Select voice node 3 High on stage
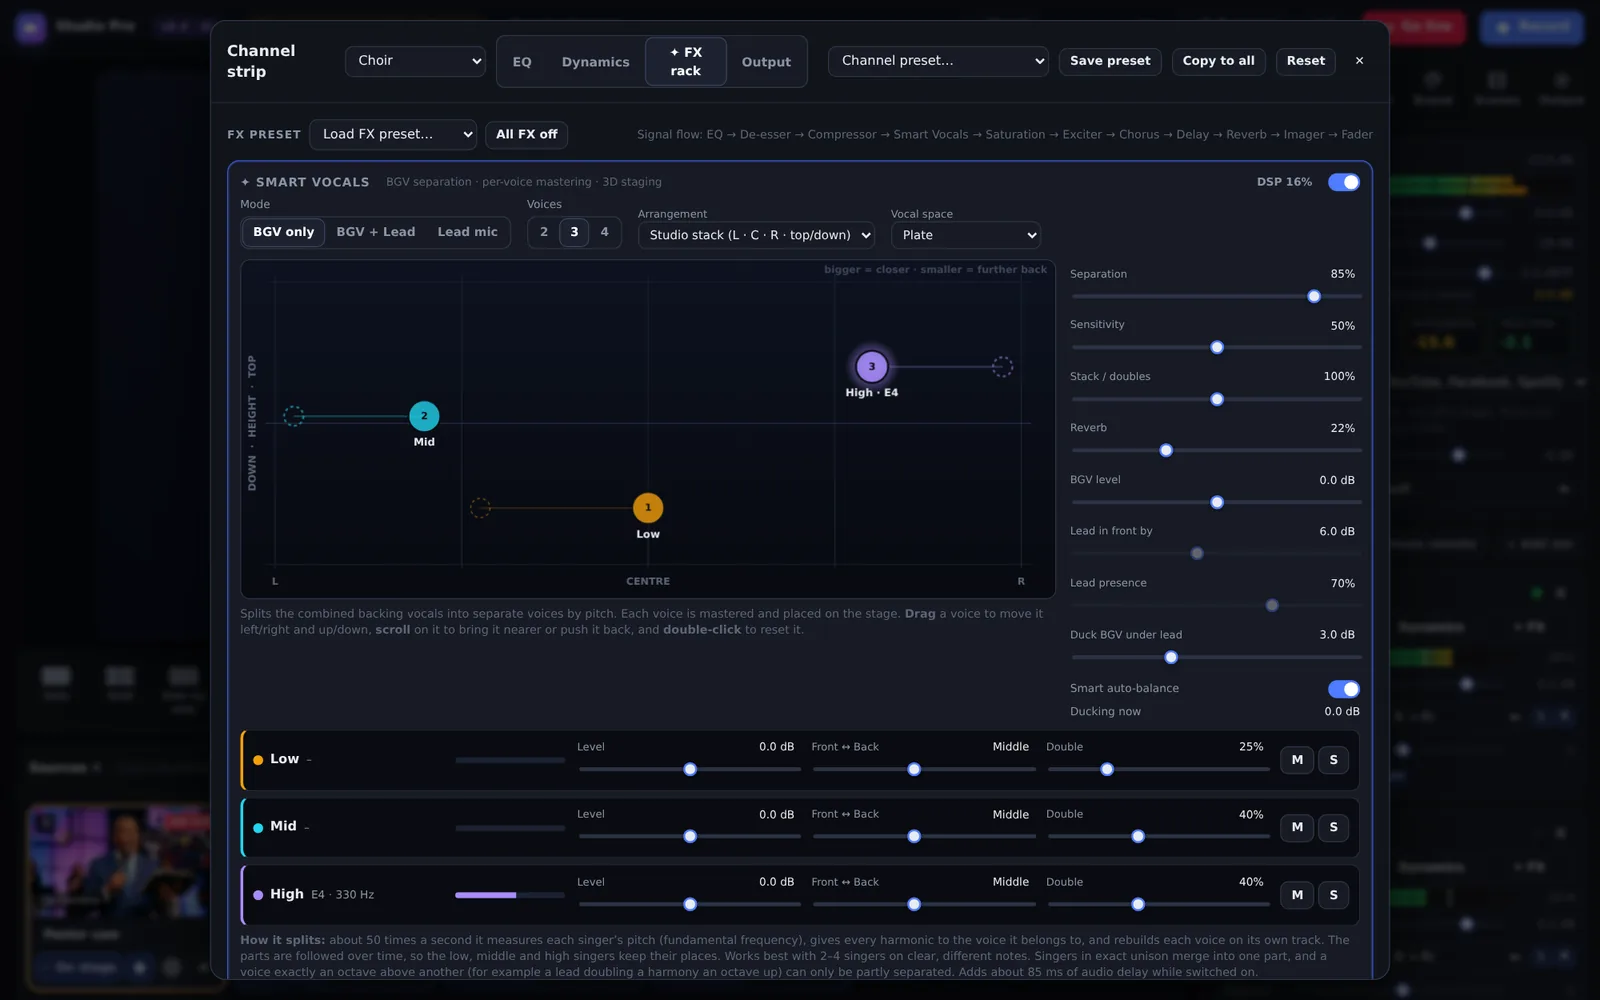 871,367
